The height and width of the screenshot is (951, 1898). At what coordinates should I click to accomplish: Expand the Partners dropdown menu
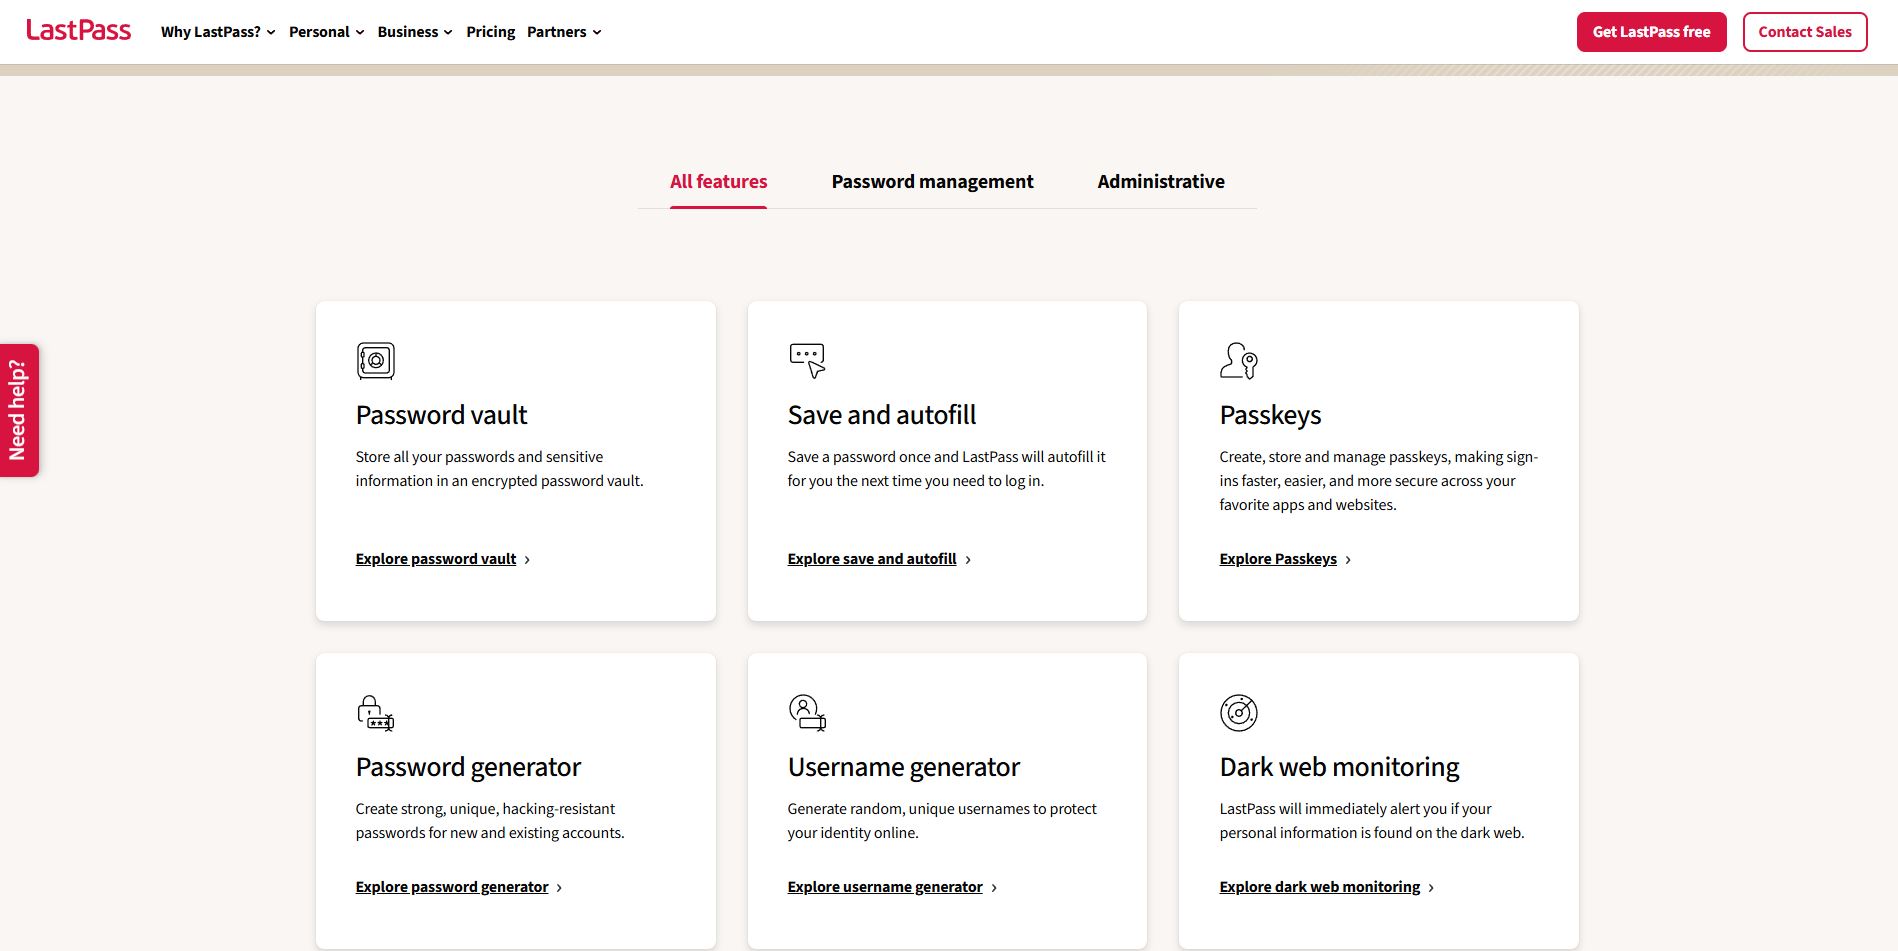[x=564, y=32]
